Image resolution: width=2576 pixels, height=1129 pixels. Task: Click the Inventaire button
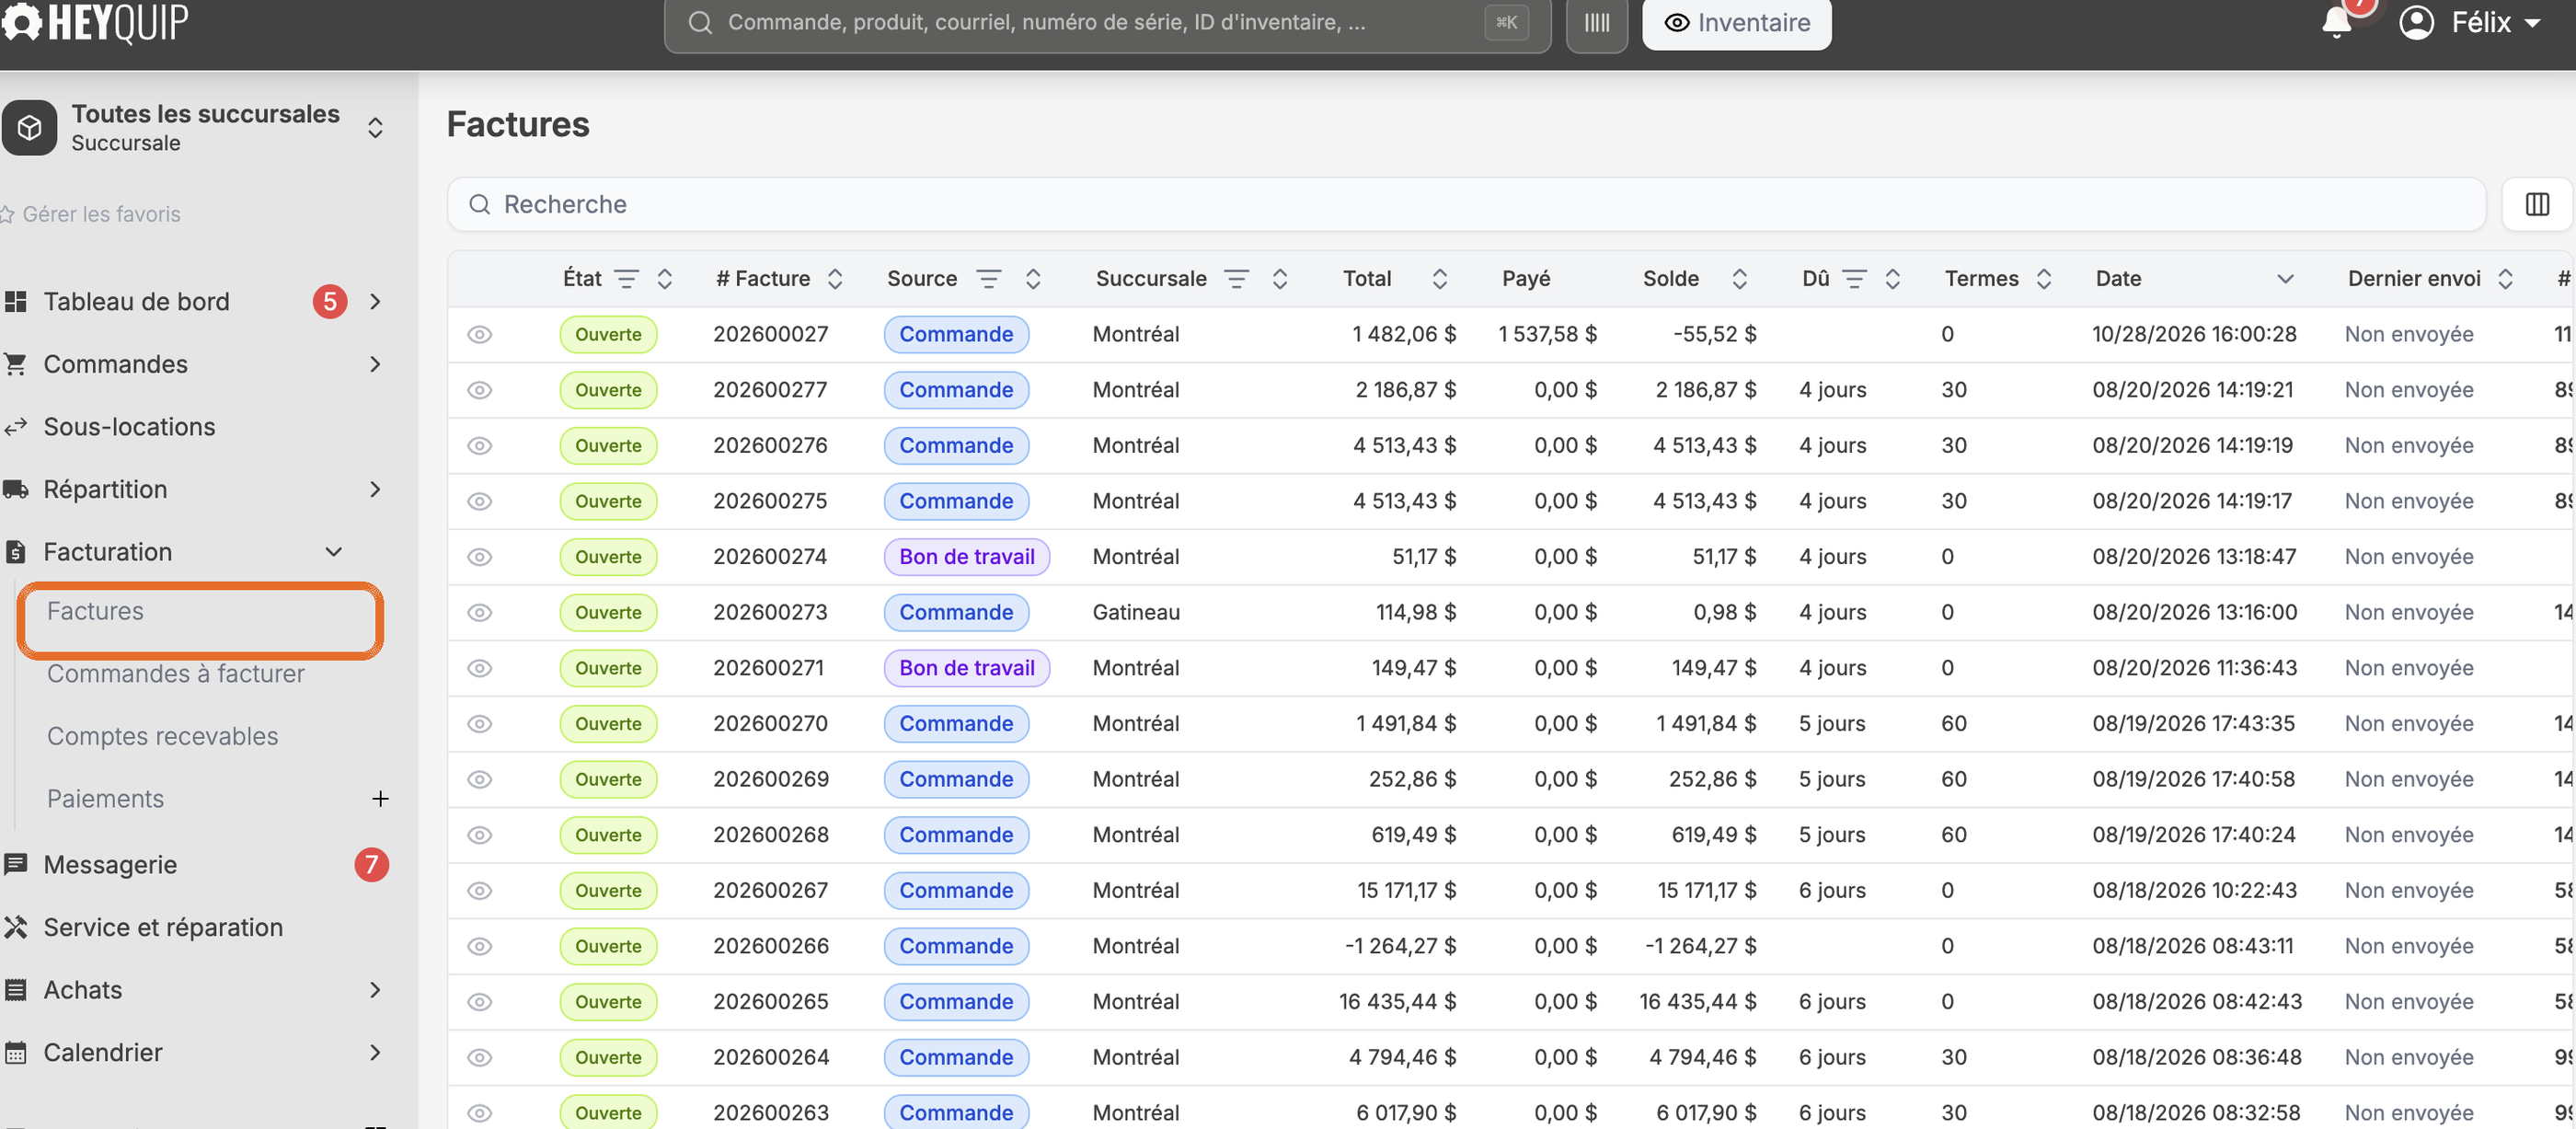1737,22
